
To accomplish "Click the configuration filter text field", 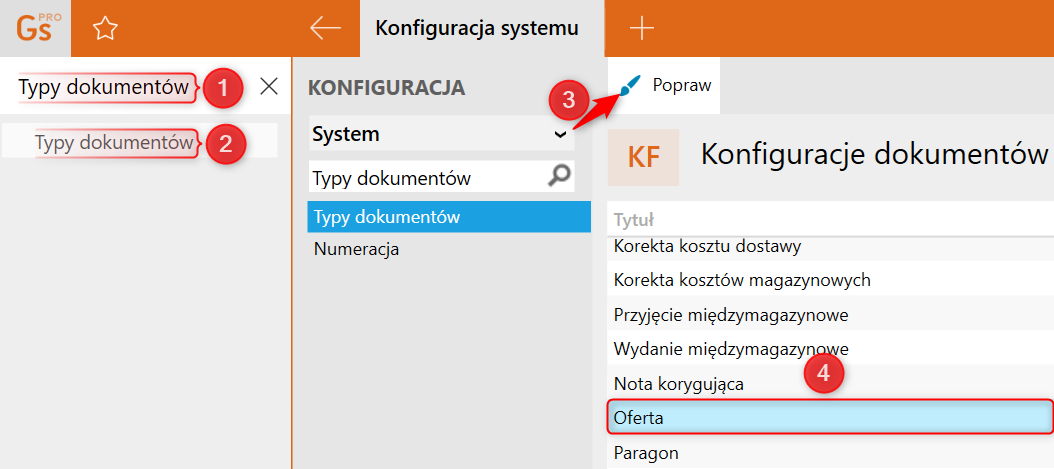I will pos(425,178).
